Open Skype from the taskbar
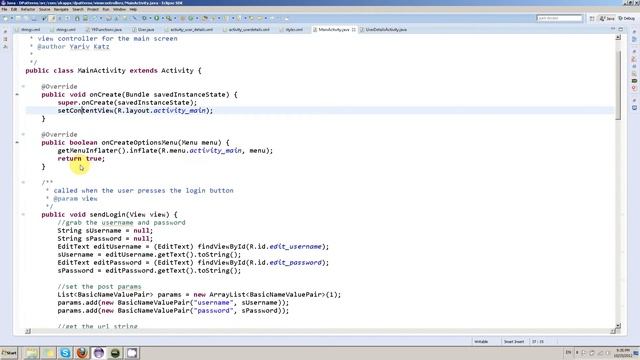 click(x=65, y=353)
